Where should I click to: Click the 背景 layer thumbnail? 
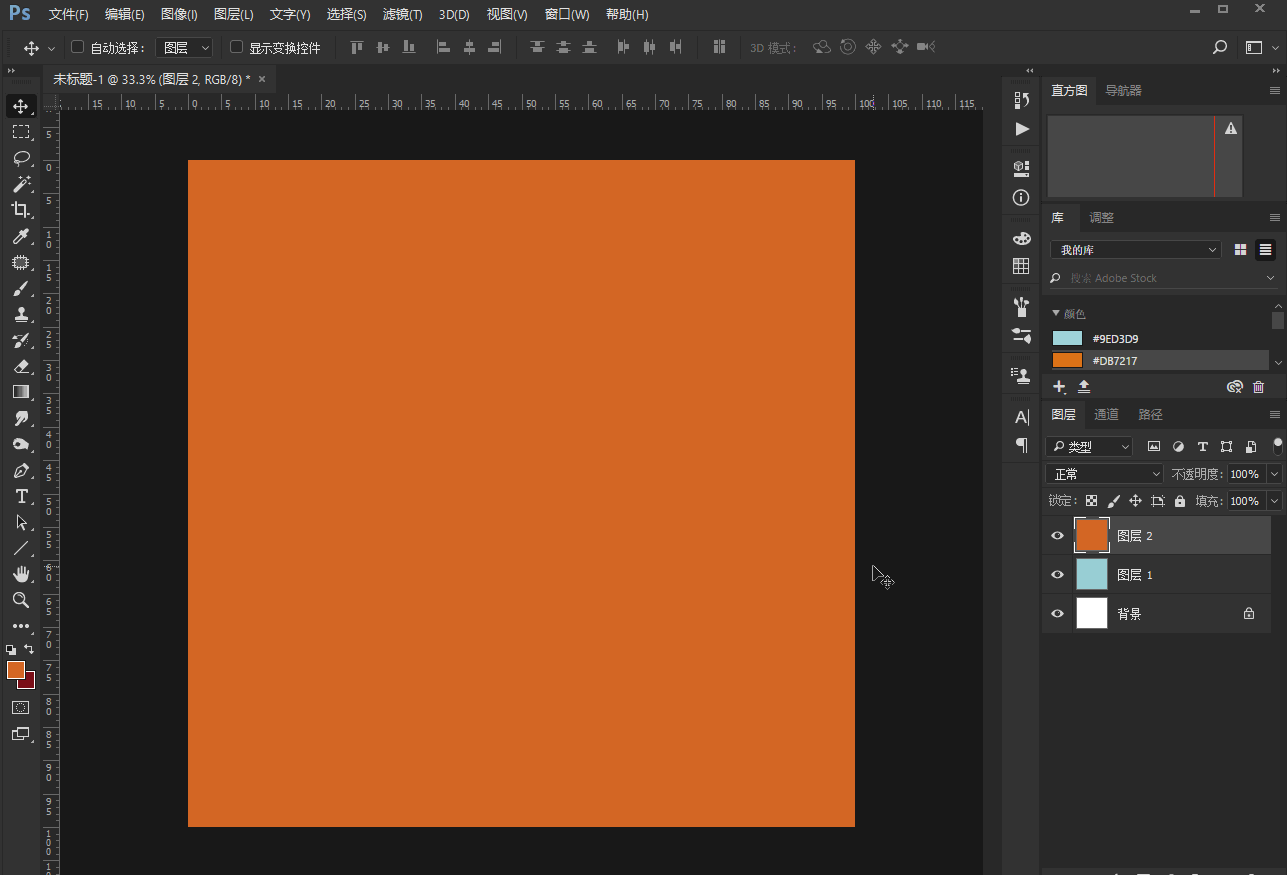[x=1091, y=614]
